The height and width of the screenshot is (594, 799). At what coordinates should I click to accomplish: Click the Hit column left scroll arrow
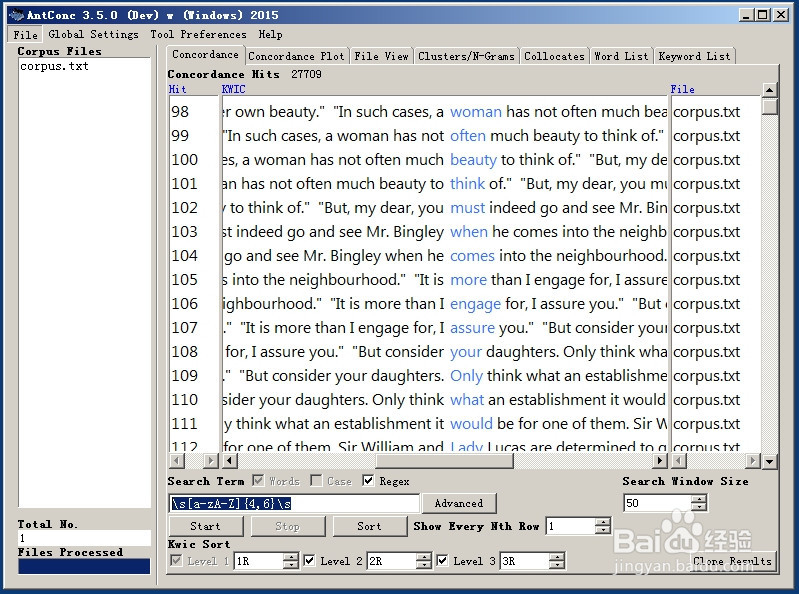[x=176, y=461]
